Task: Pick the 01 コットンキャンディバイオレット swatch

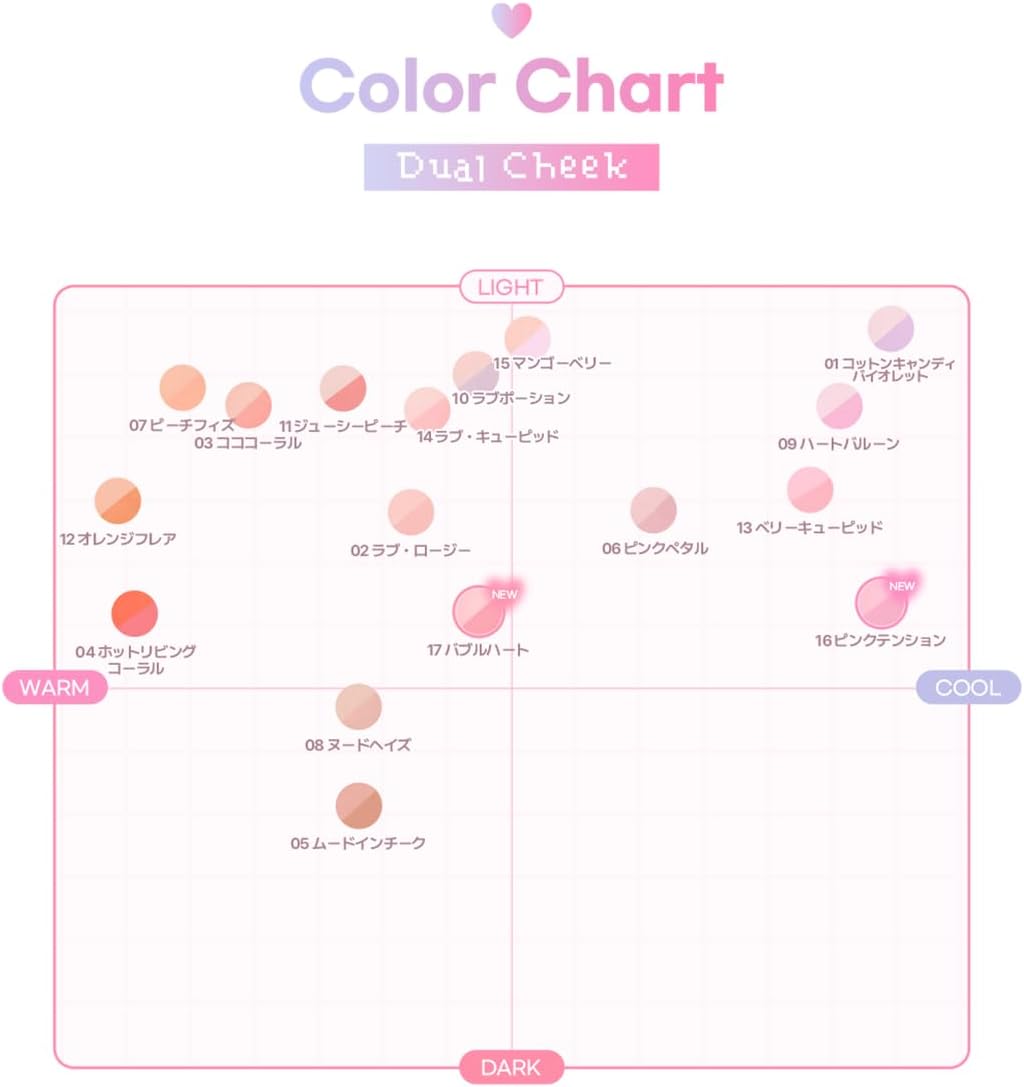Action: tap(890, 329)
